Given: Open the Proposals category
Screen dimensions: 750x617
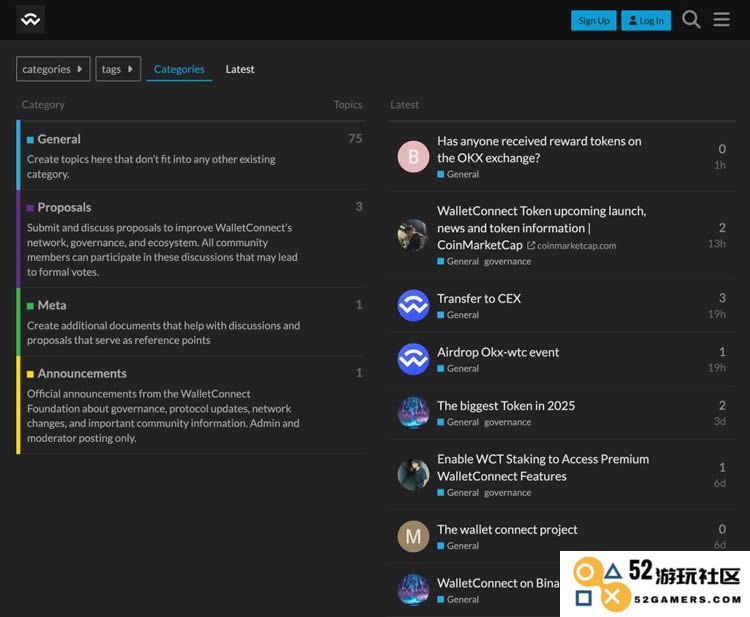Looking at the screenshot, I should (64, 207).
